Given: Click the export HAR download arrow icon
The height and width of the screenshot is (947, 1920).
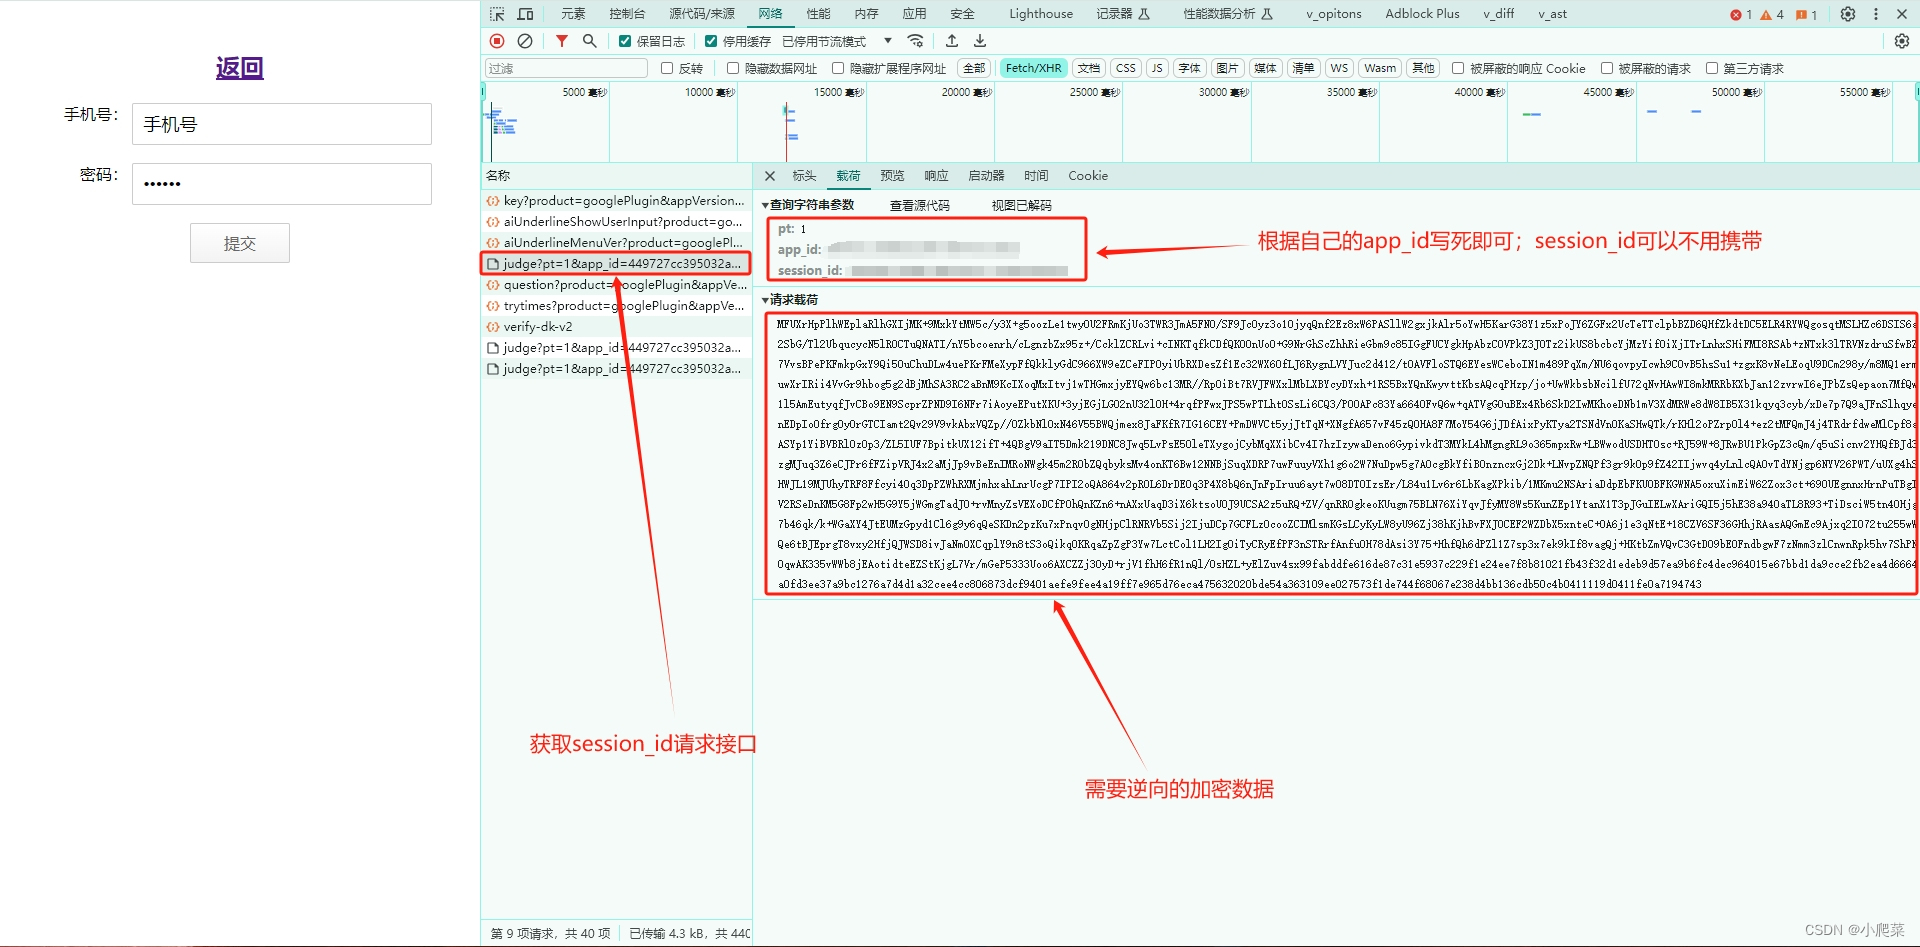Looking at the screenshot, I should [x=980, y=41].
